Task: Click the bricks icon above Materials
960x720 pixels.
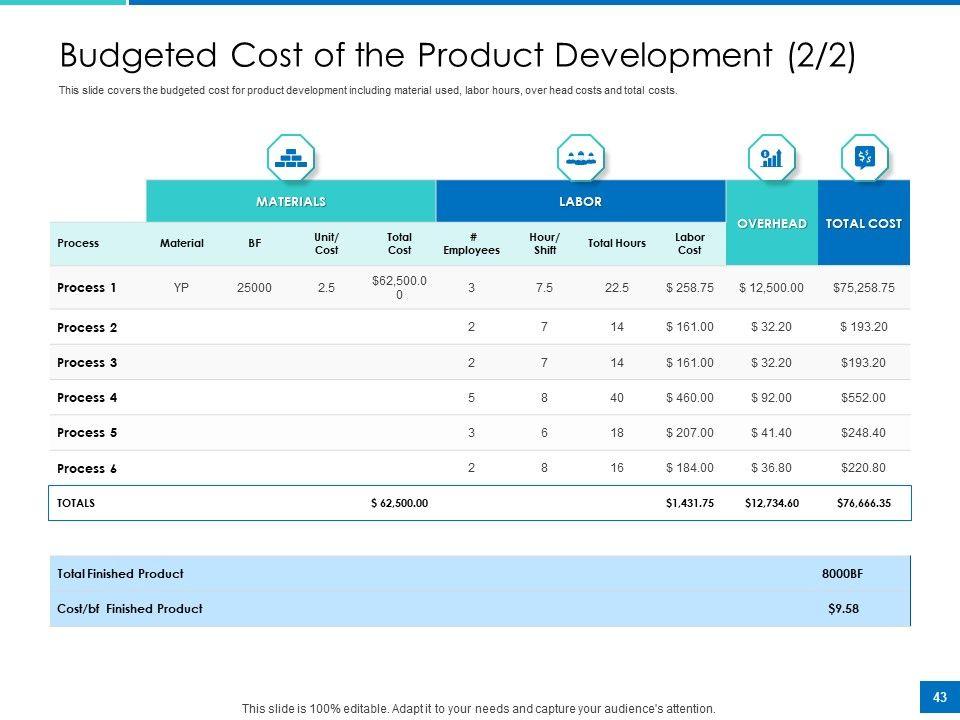Action: point(291,158)
